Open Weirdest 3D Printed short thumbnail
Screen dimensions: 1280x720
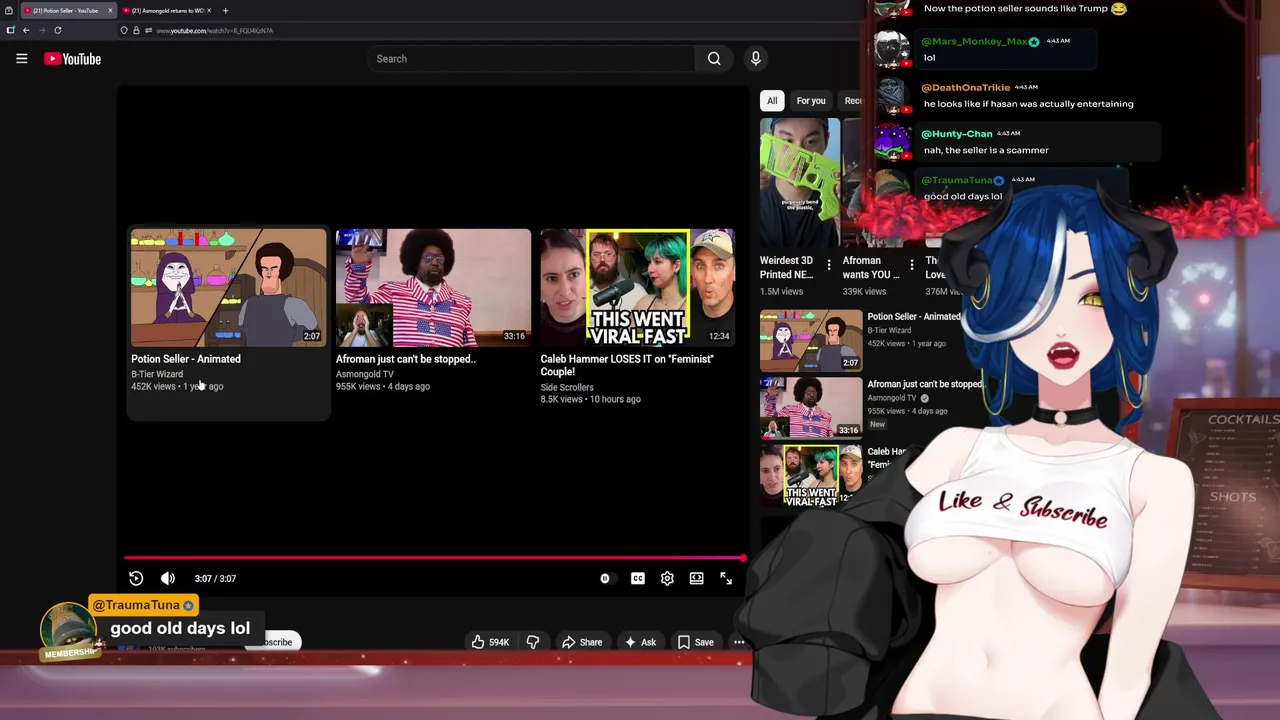coord(800,182)
